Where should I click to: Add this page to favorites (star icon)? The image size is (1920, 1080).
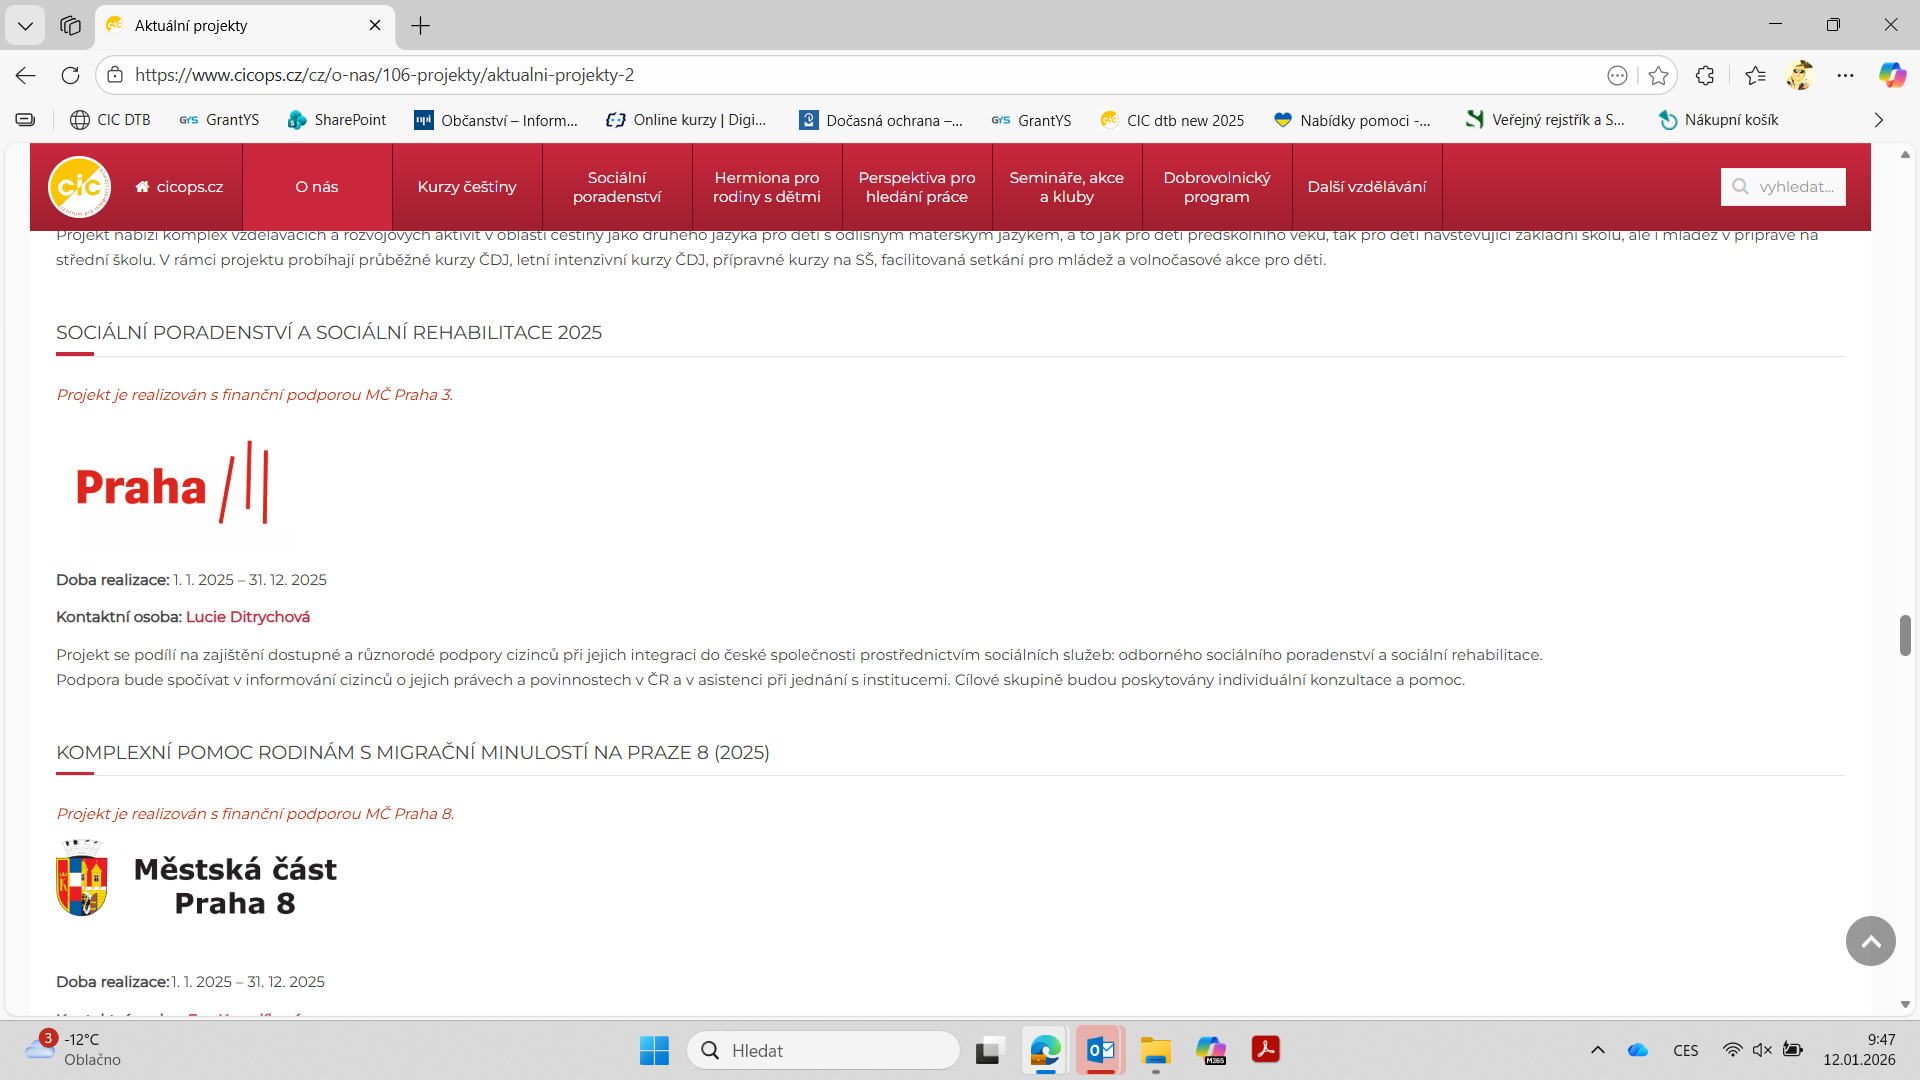(1658, 75)
